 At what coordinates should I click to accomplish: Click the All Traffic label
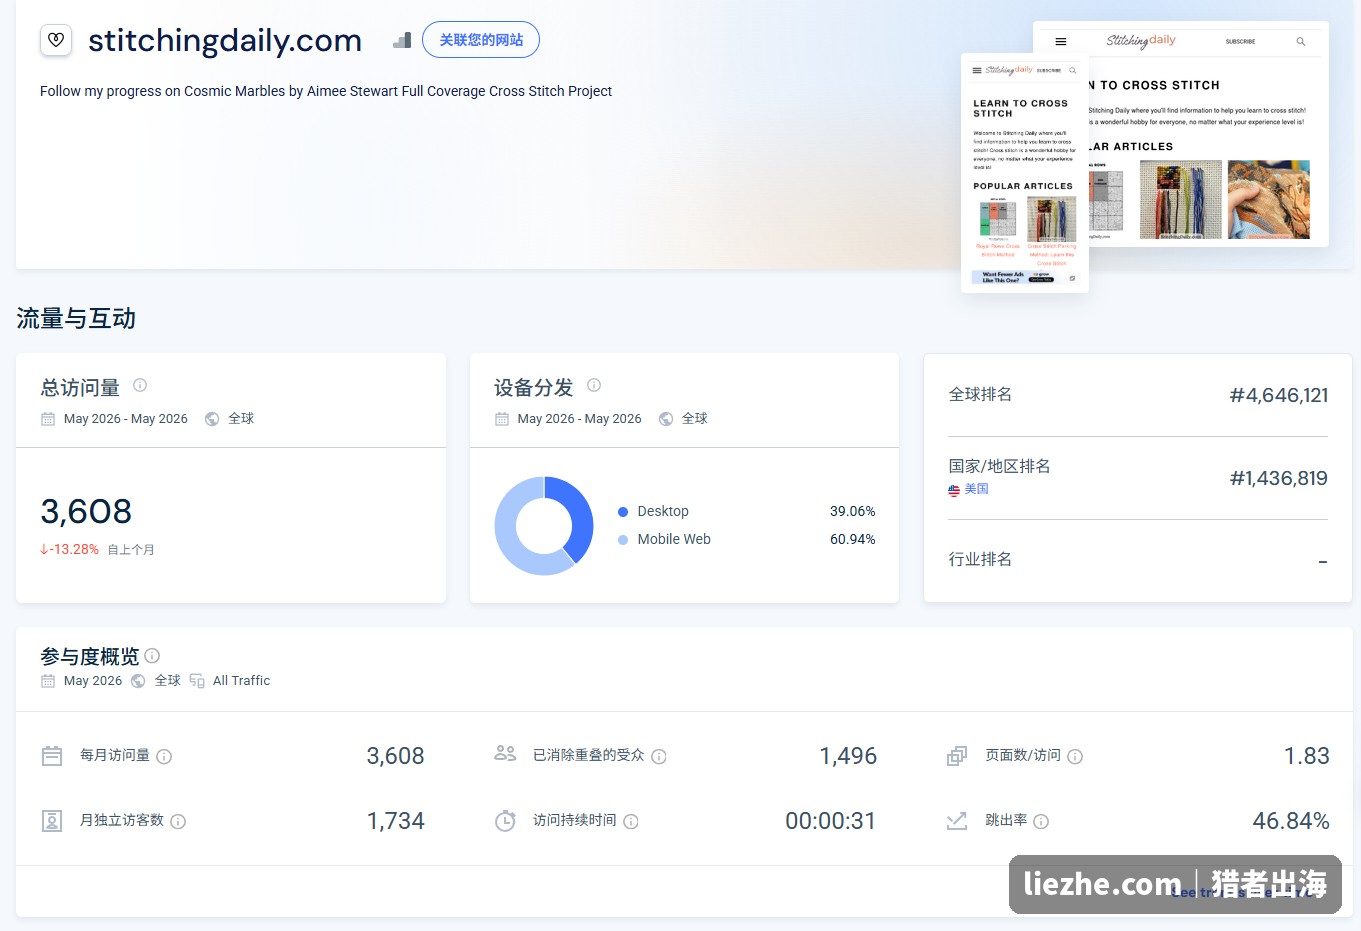coord(241,681)
